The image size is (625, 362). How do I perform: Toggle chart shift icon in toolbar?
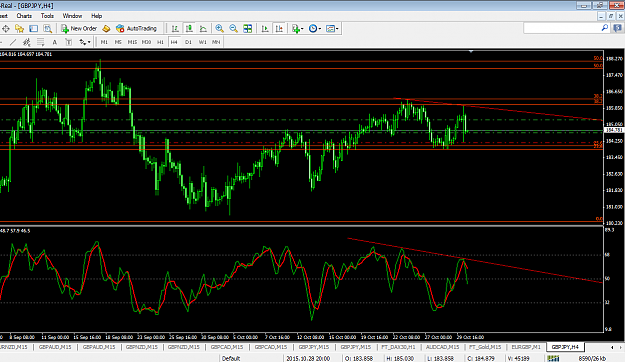pyautogui.click(x=279, y=28)
